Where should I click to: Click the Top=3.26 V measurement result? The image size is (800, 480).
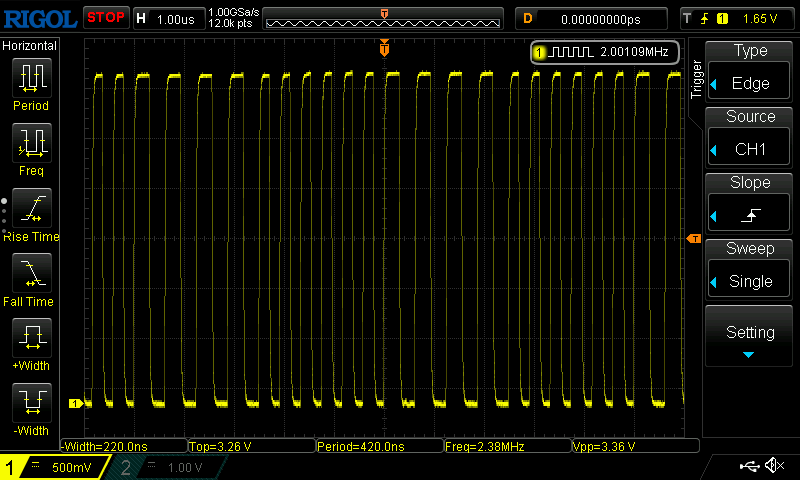[x=252, y=446]
